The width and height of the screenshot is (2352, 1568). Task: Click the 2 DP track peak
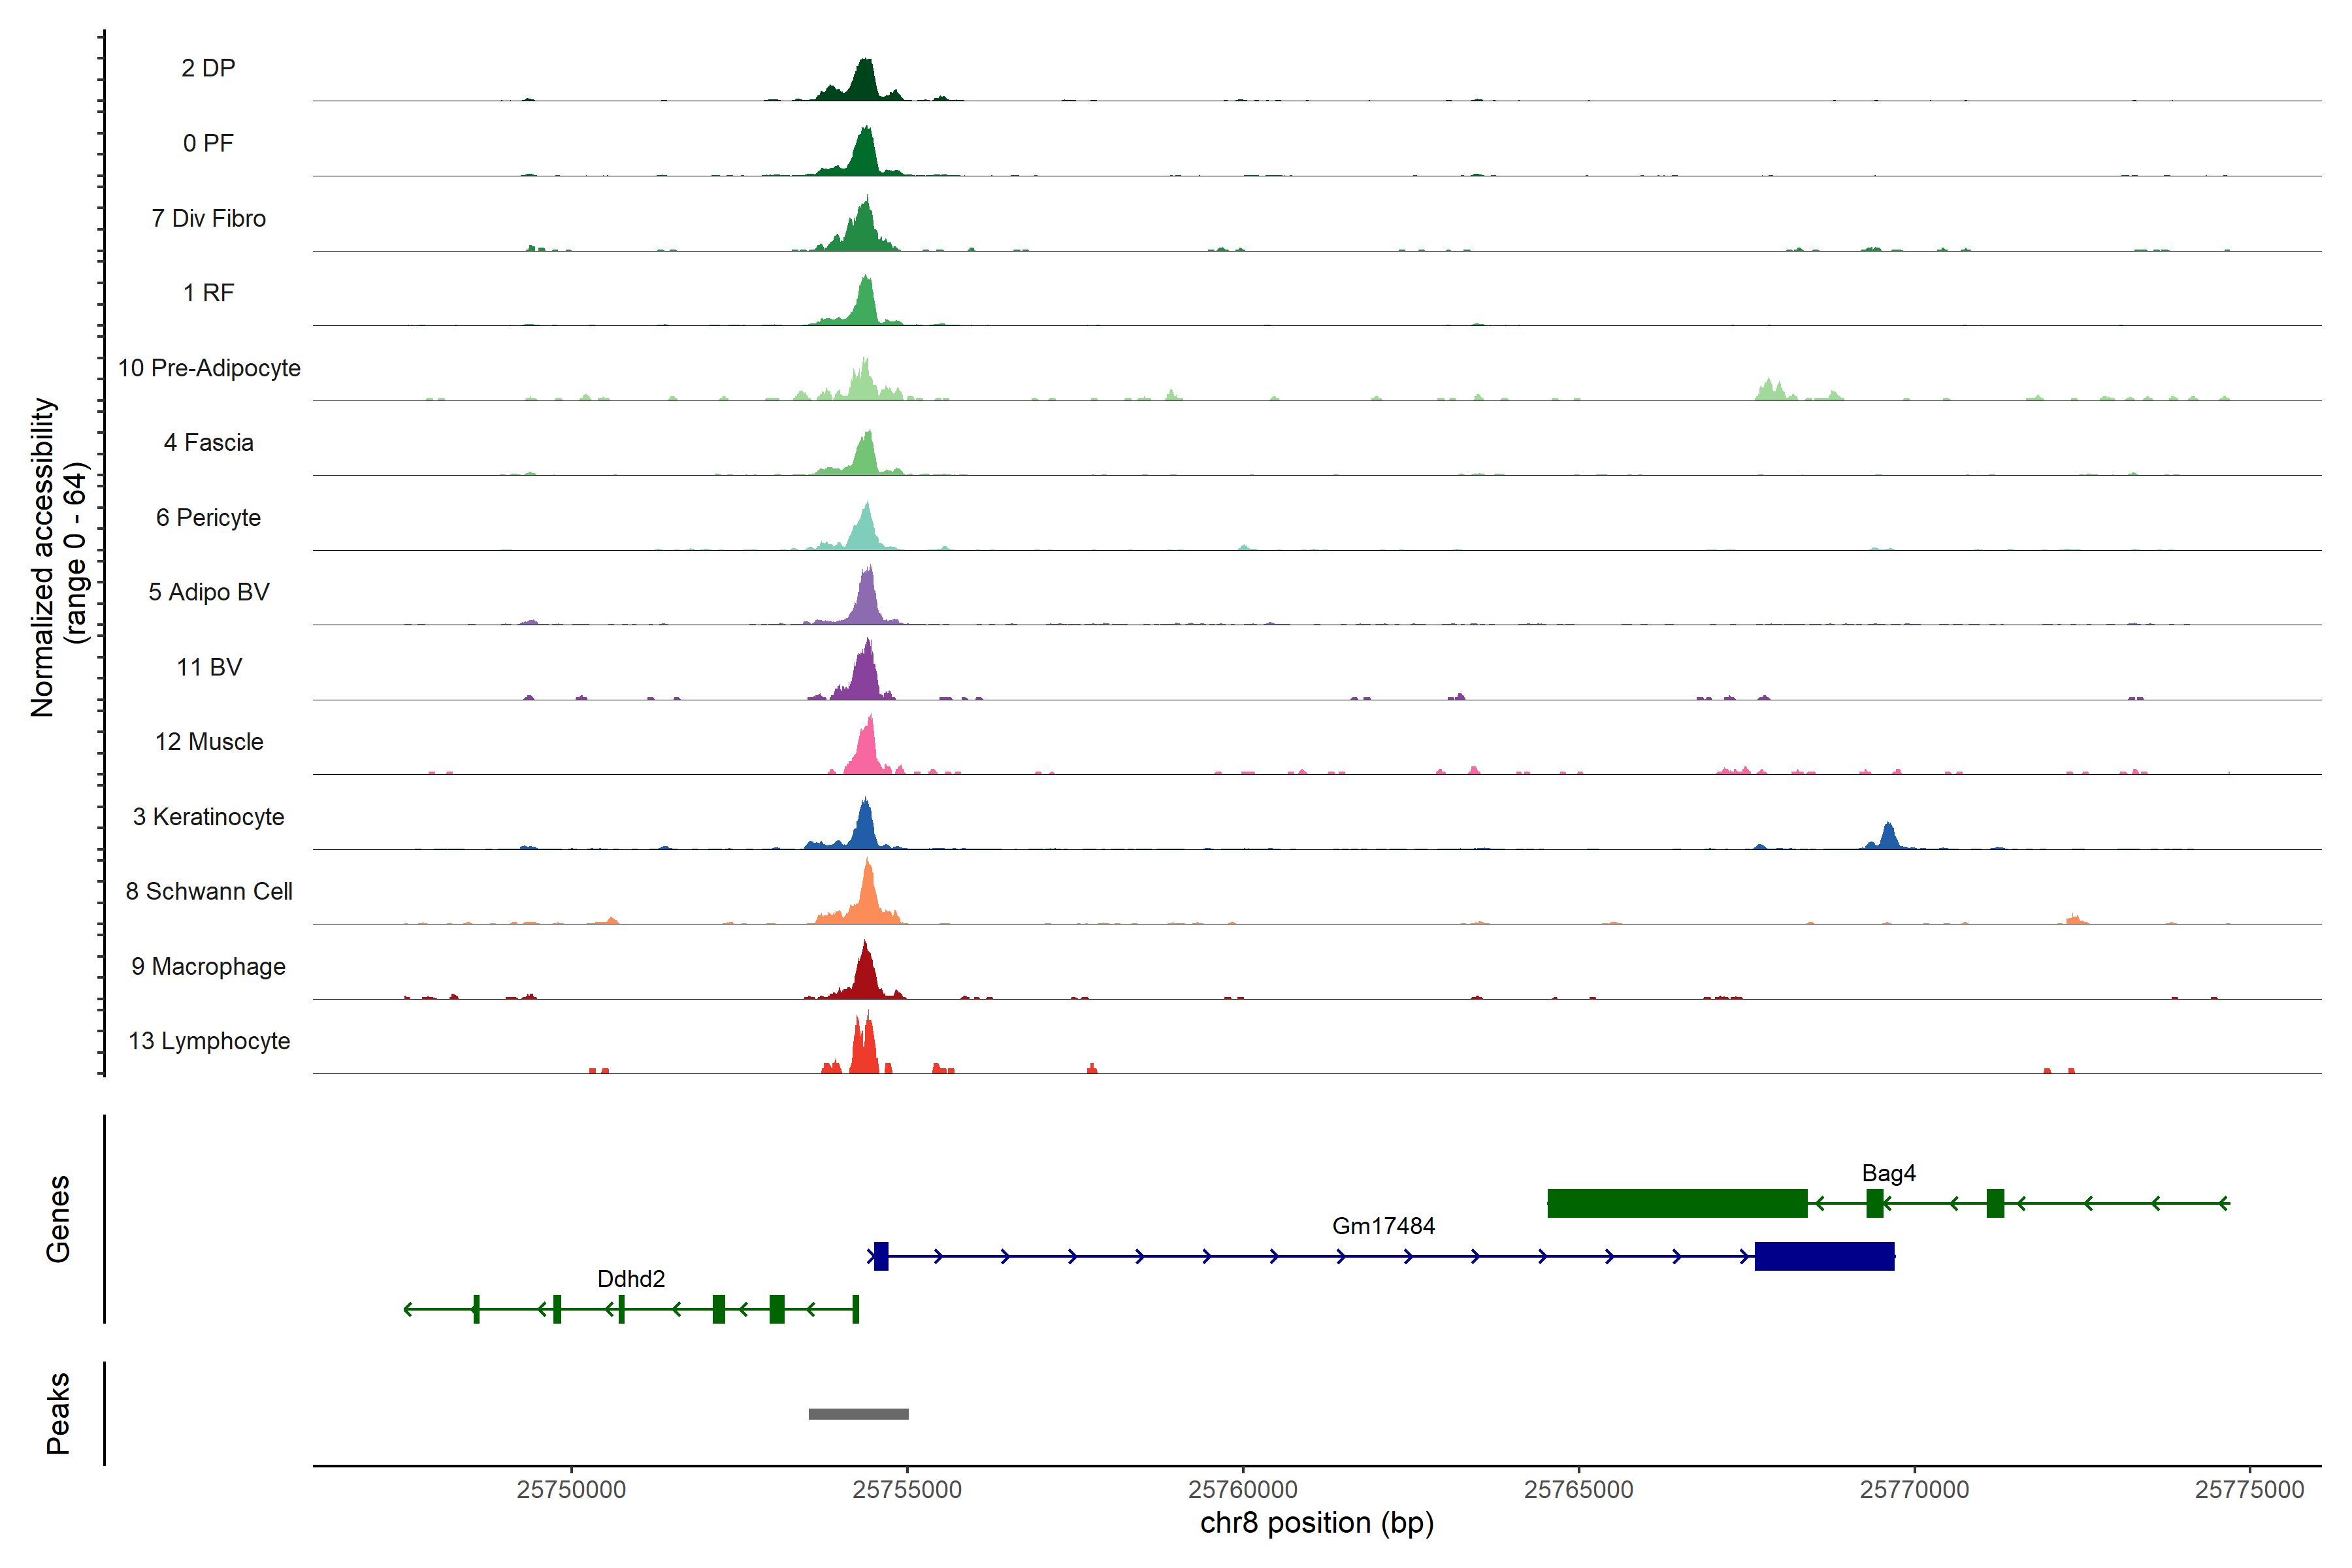pos(864,82)
